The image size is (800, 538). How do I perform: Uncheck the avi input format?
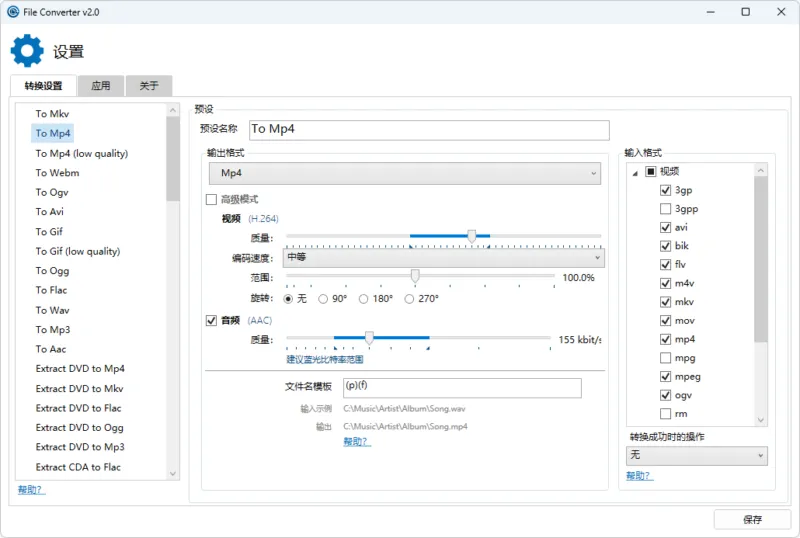point(665,227)
